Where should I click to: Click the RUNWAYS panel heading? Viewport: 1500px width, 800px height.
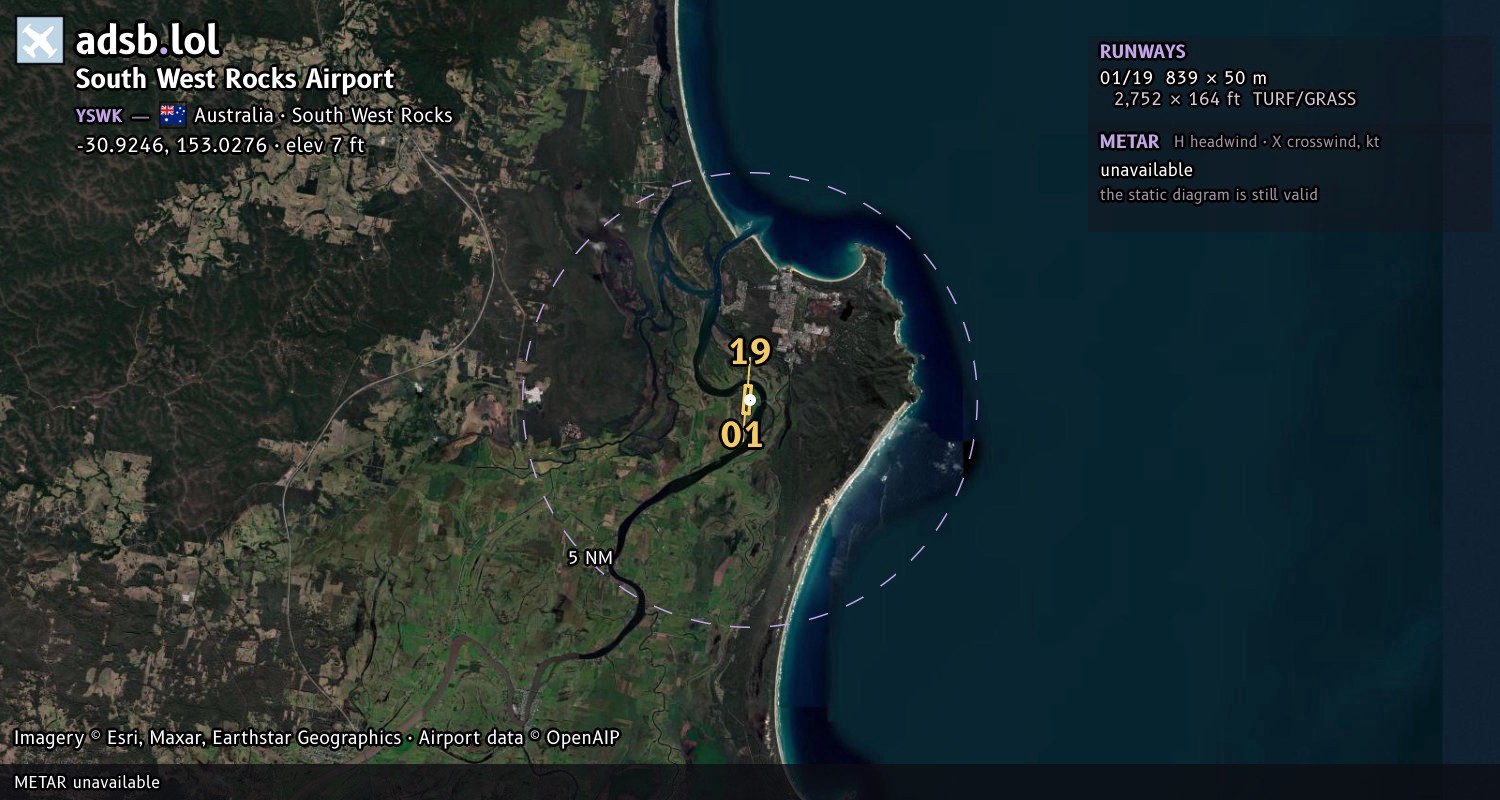(x=1142, y=52)
